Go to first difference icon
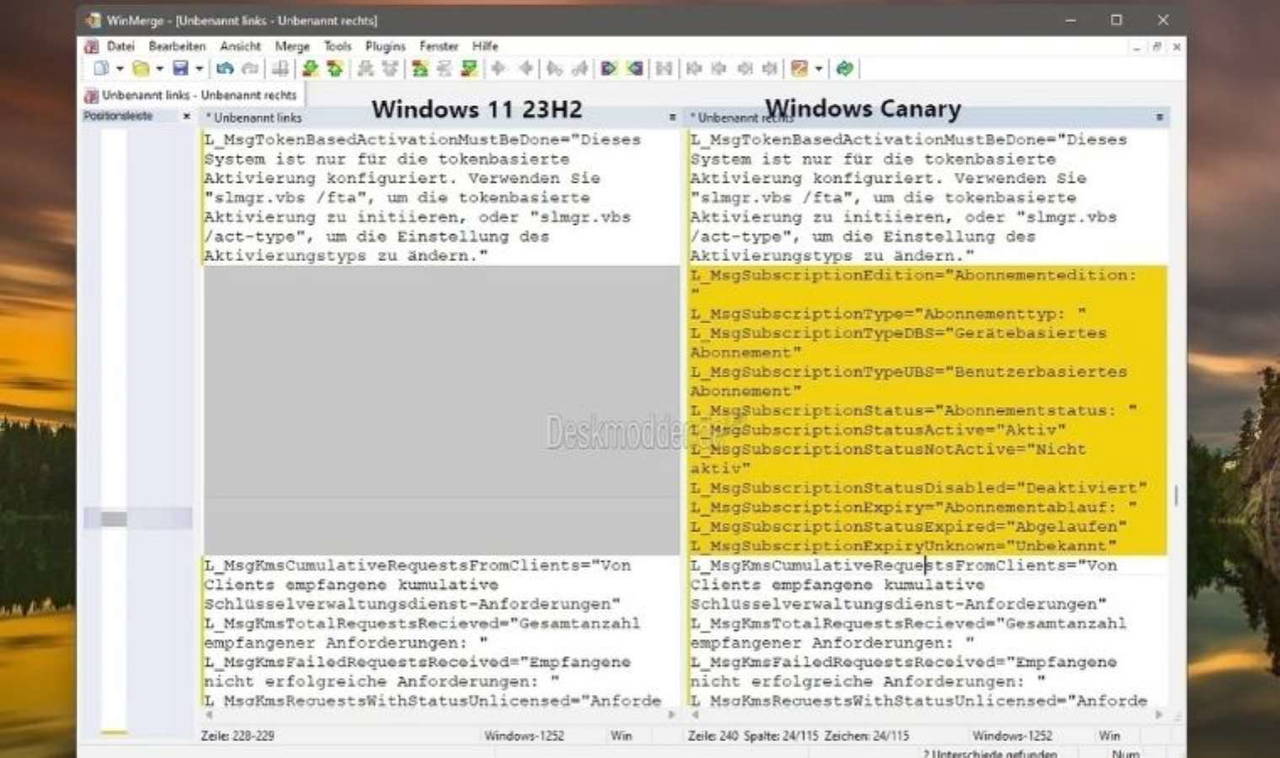1280x758 pixels. [x=420, y=69]
